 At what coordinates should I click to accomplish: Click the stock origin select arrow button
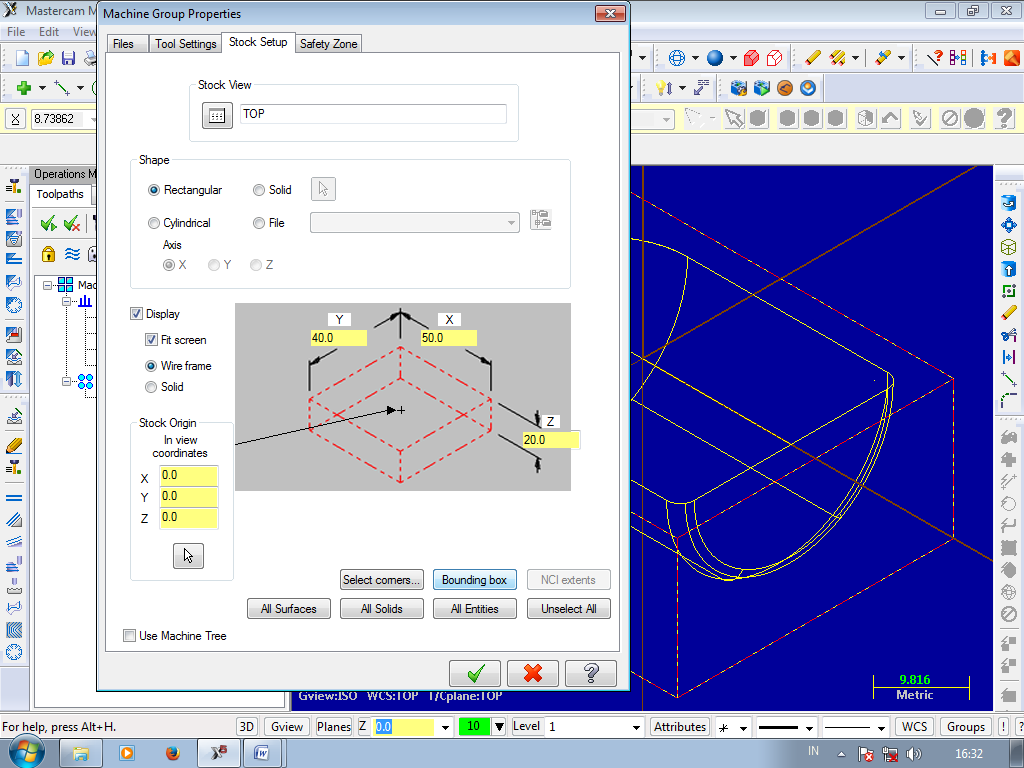point(188,556)
